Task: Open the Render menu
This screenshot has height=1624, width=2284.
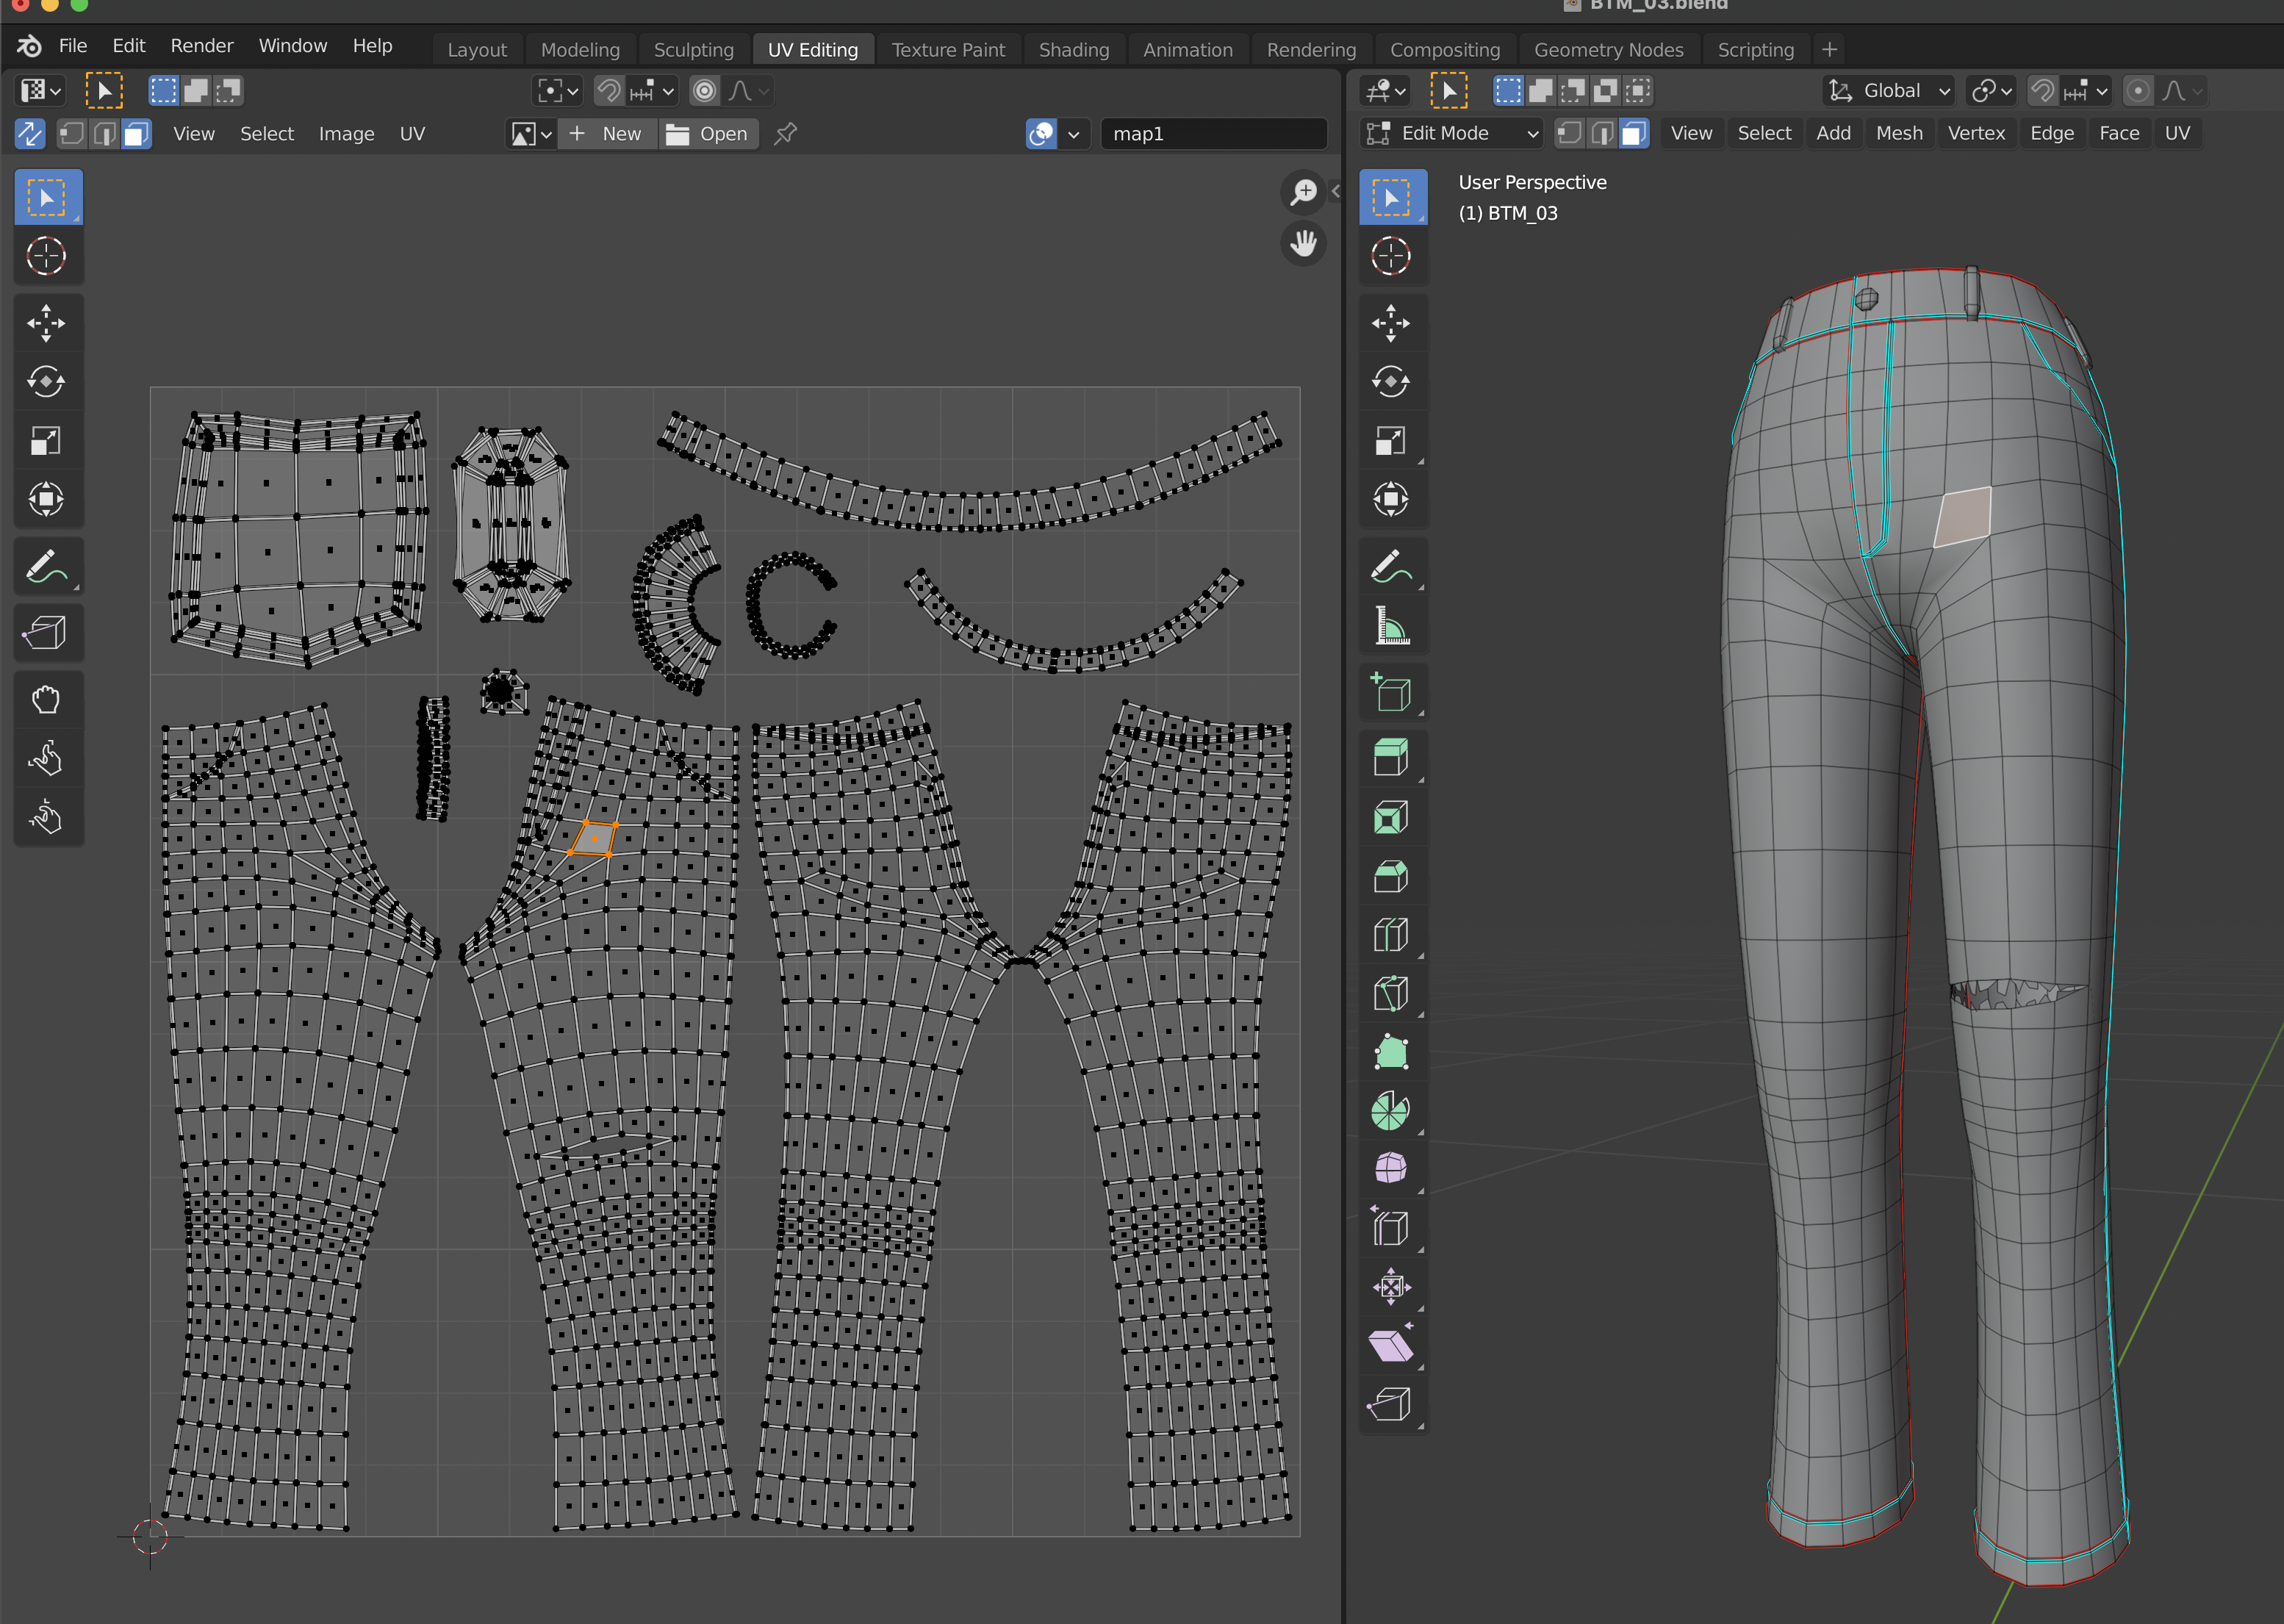Action: point(202,46)
